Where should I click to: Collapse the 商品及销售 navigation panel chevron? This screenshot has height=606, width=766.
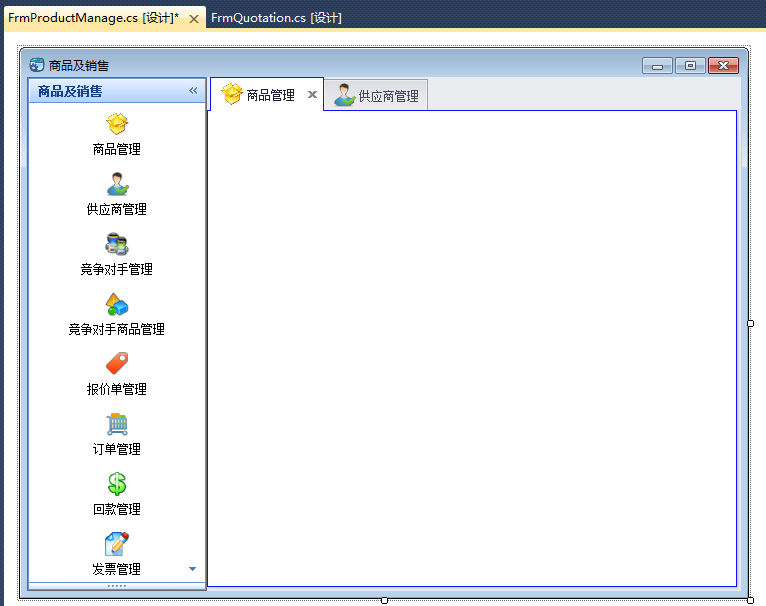(193, 90)
